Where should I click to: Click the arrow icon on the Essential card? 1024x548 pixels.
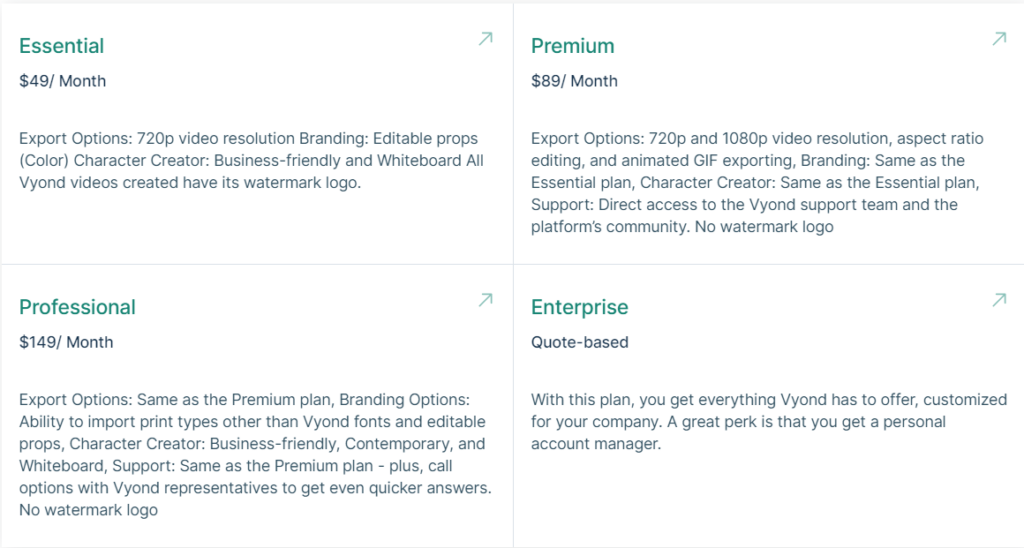pos(485,39)
